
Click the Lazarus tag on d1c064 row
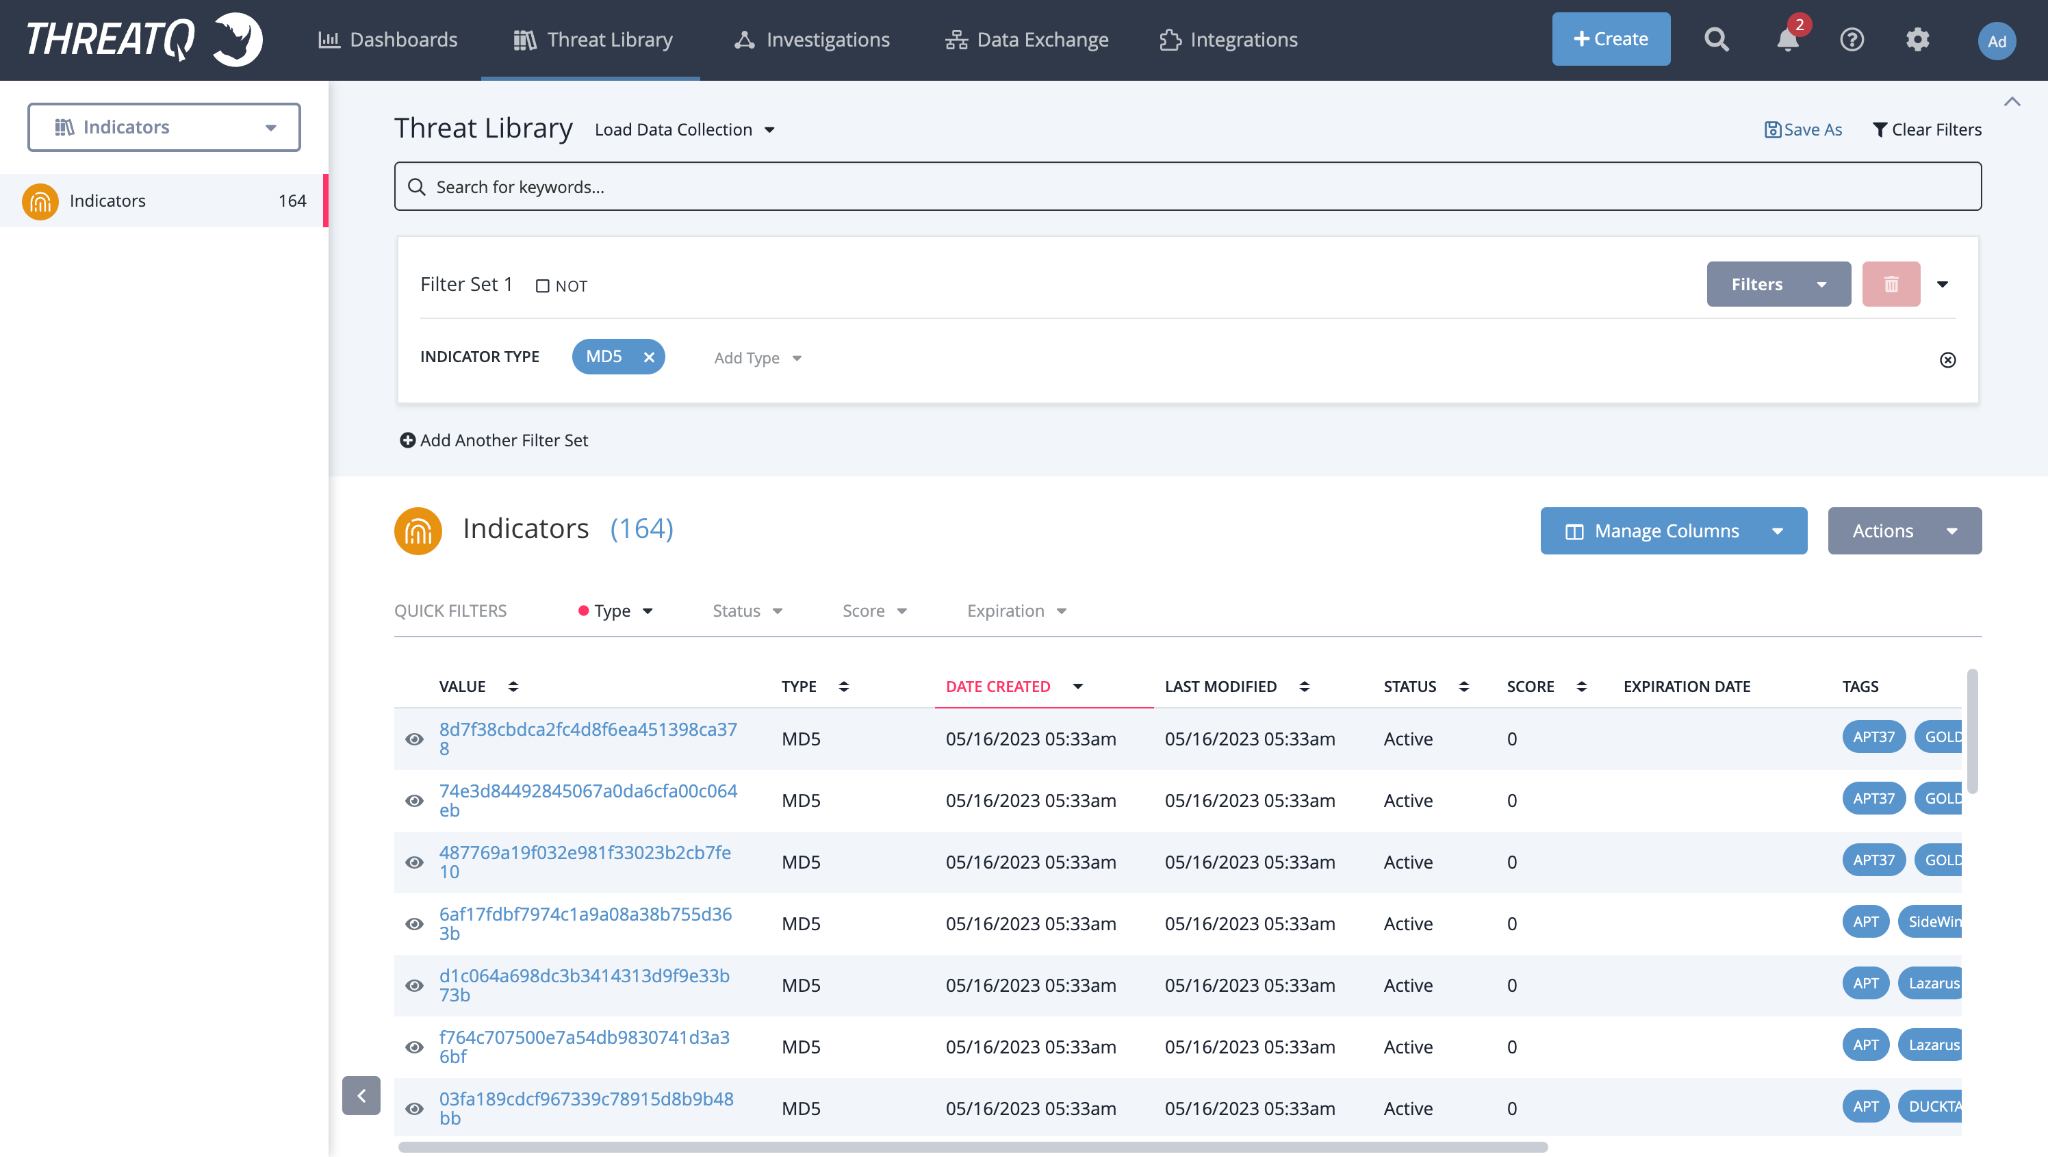pos(1930,984)
